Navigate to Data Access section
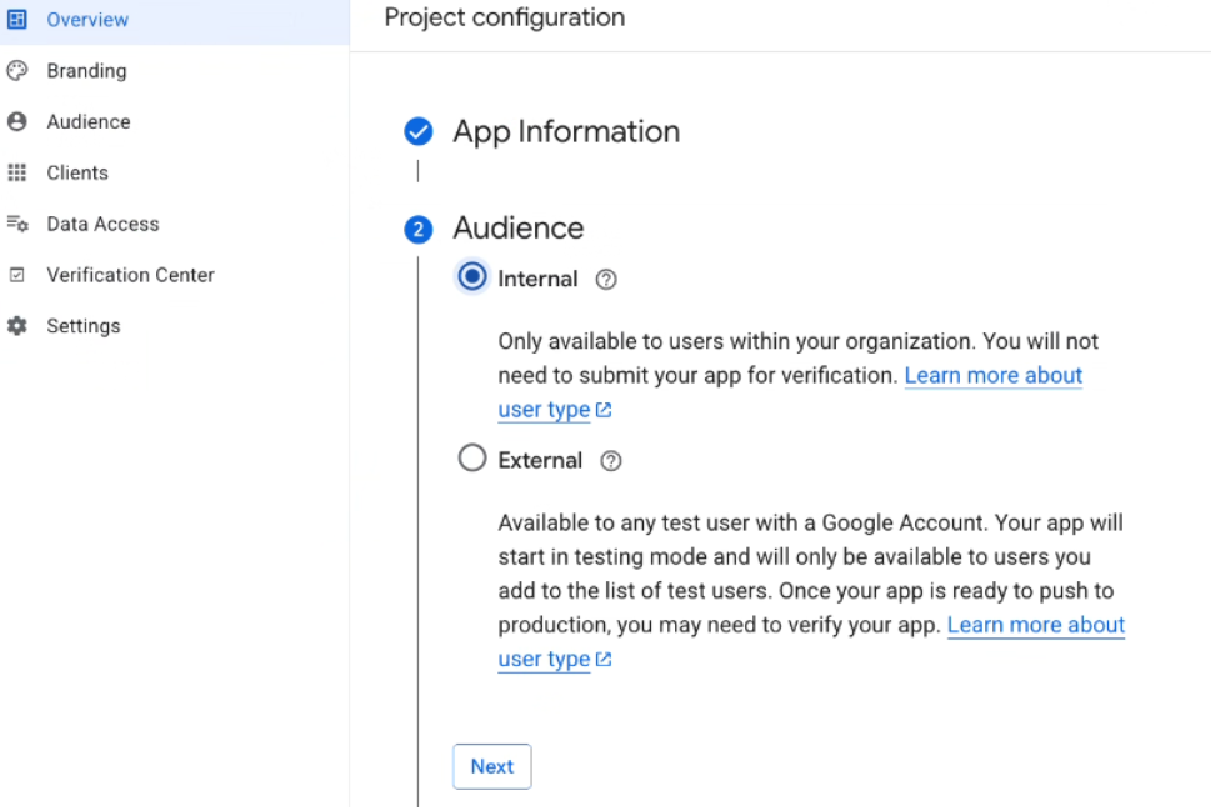The width and height of the screenshot is (1211, 807). 102,224
